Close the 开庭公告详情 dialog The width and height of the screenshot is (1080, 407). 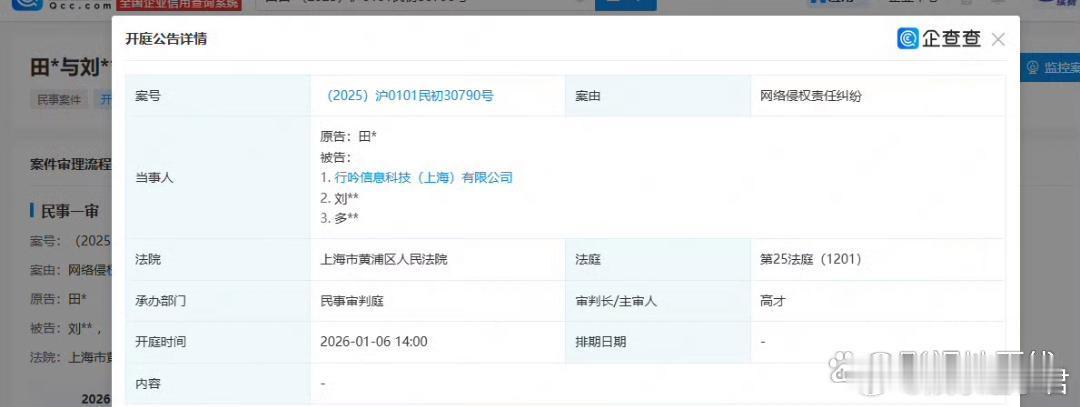click(x=998, y=40)
